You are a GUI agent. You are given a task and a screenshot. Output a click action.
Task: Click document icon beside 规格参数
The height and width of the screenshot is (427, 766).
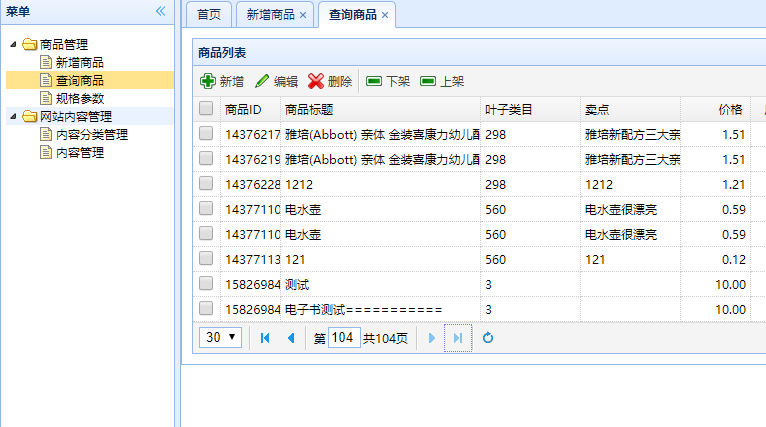coord(46,98)
